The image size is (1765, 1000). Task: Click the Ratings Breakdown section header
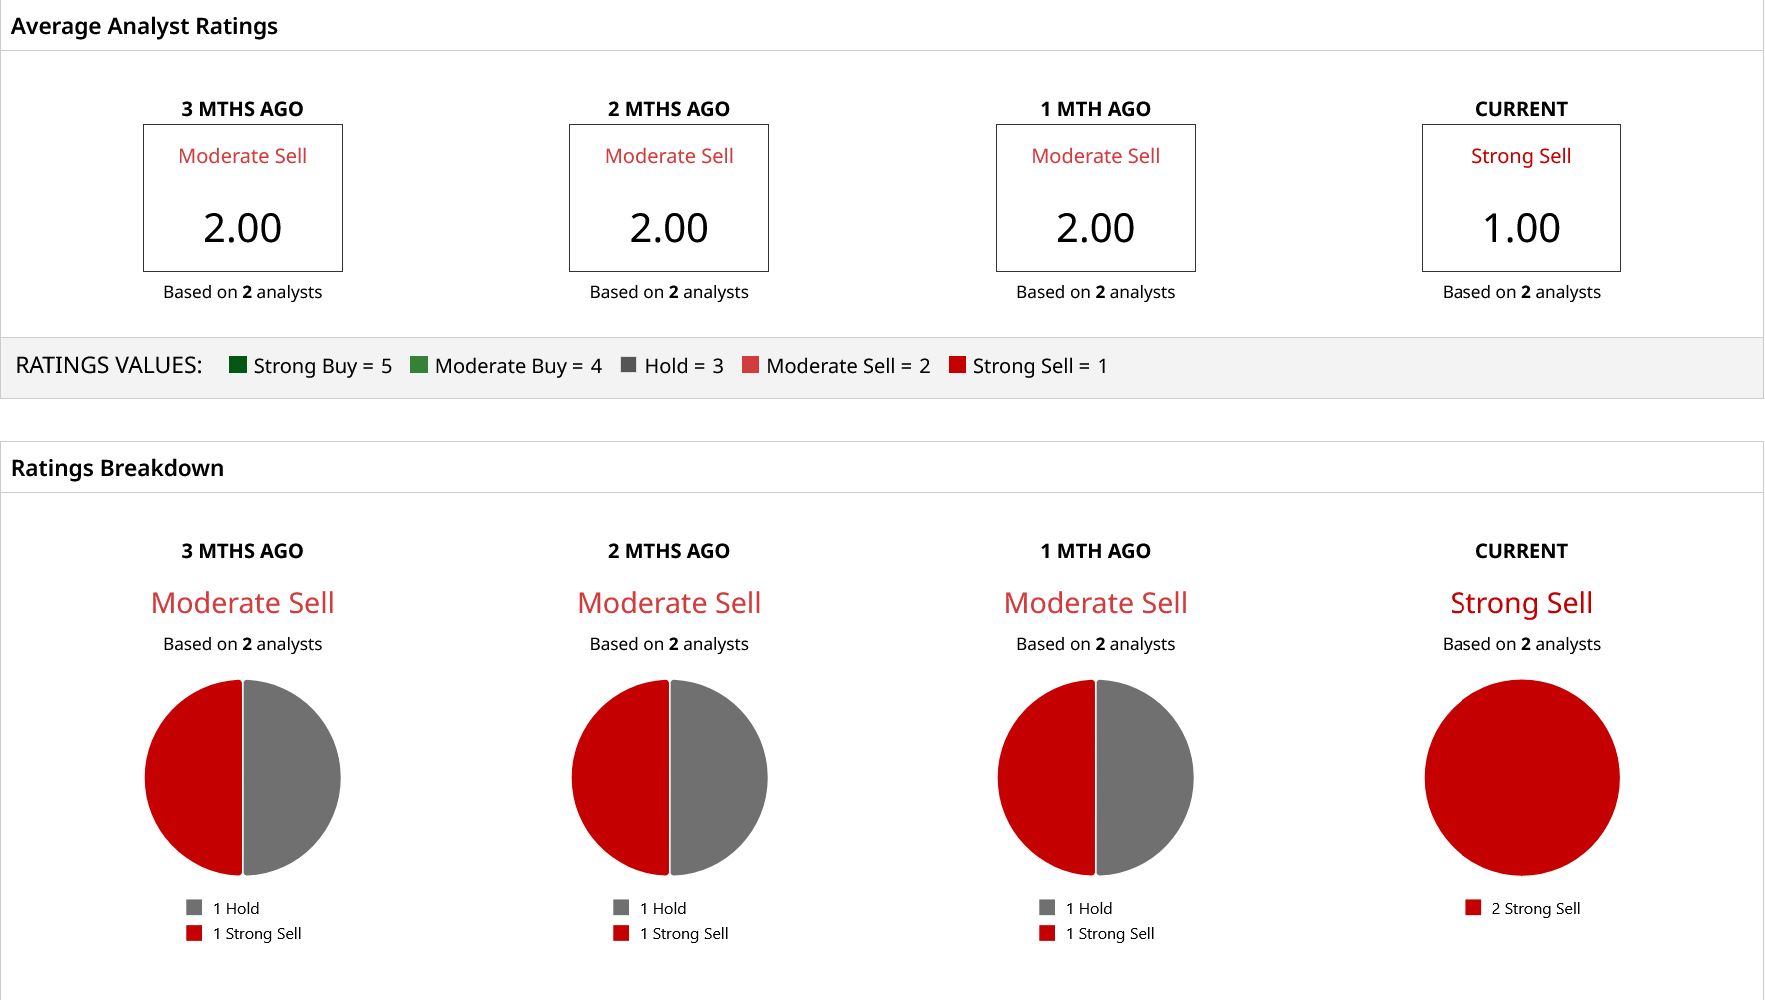point(117,468)
